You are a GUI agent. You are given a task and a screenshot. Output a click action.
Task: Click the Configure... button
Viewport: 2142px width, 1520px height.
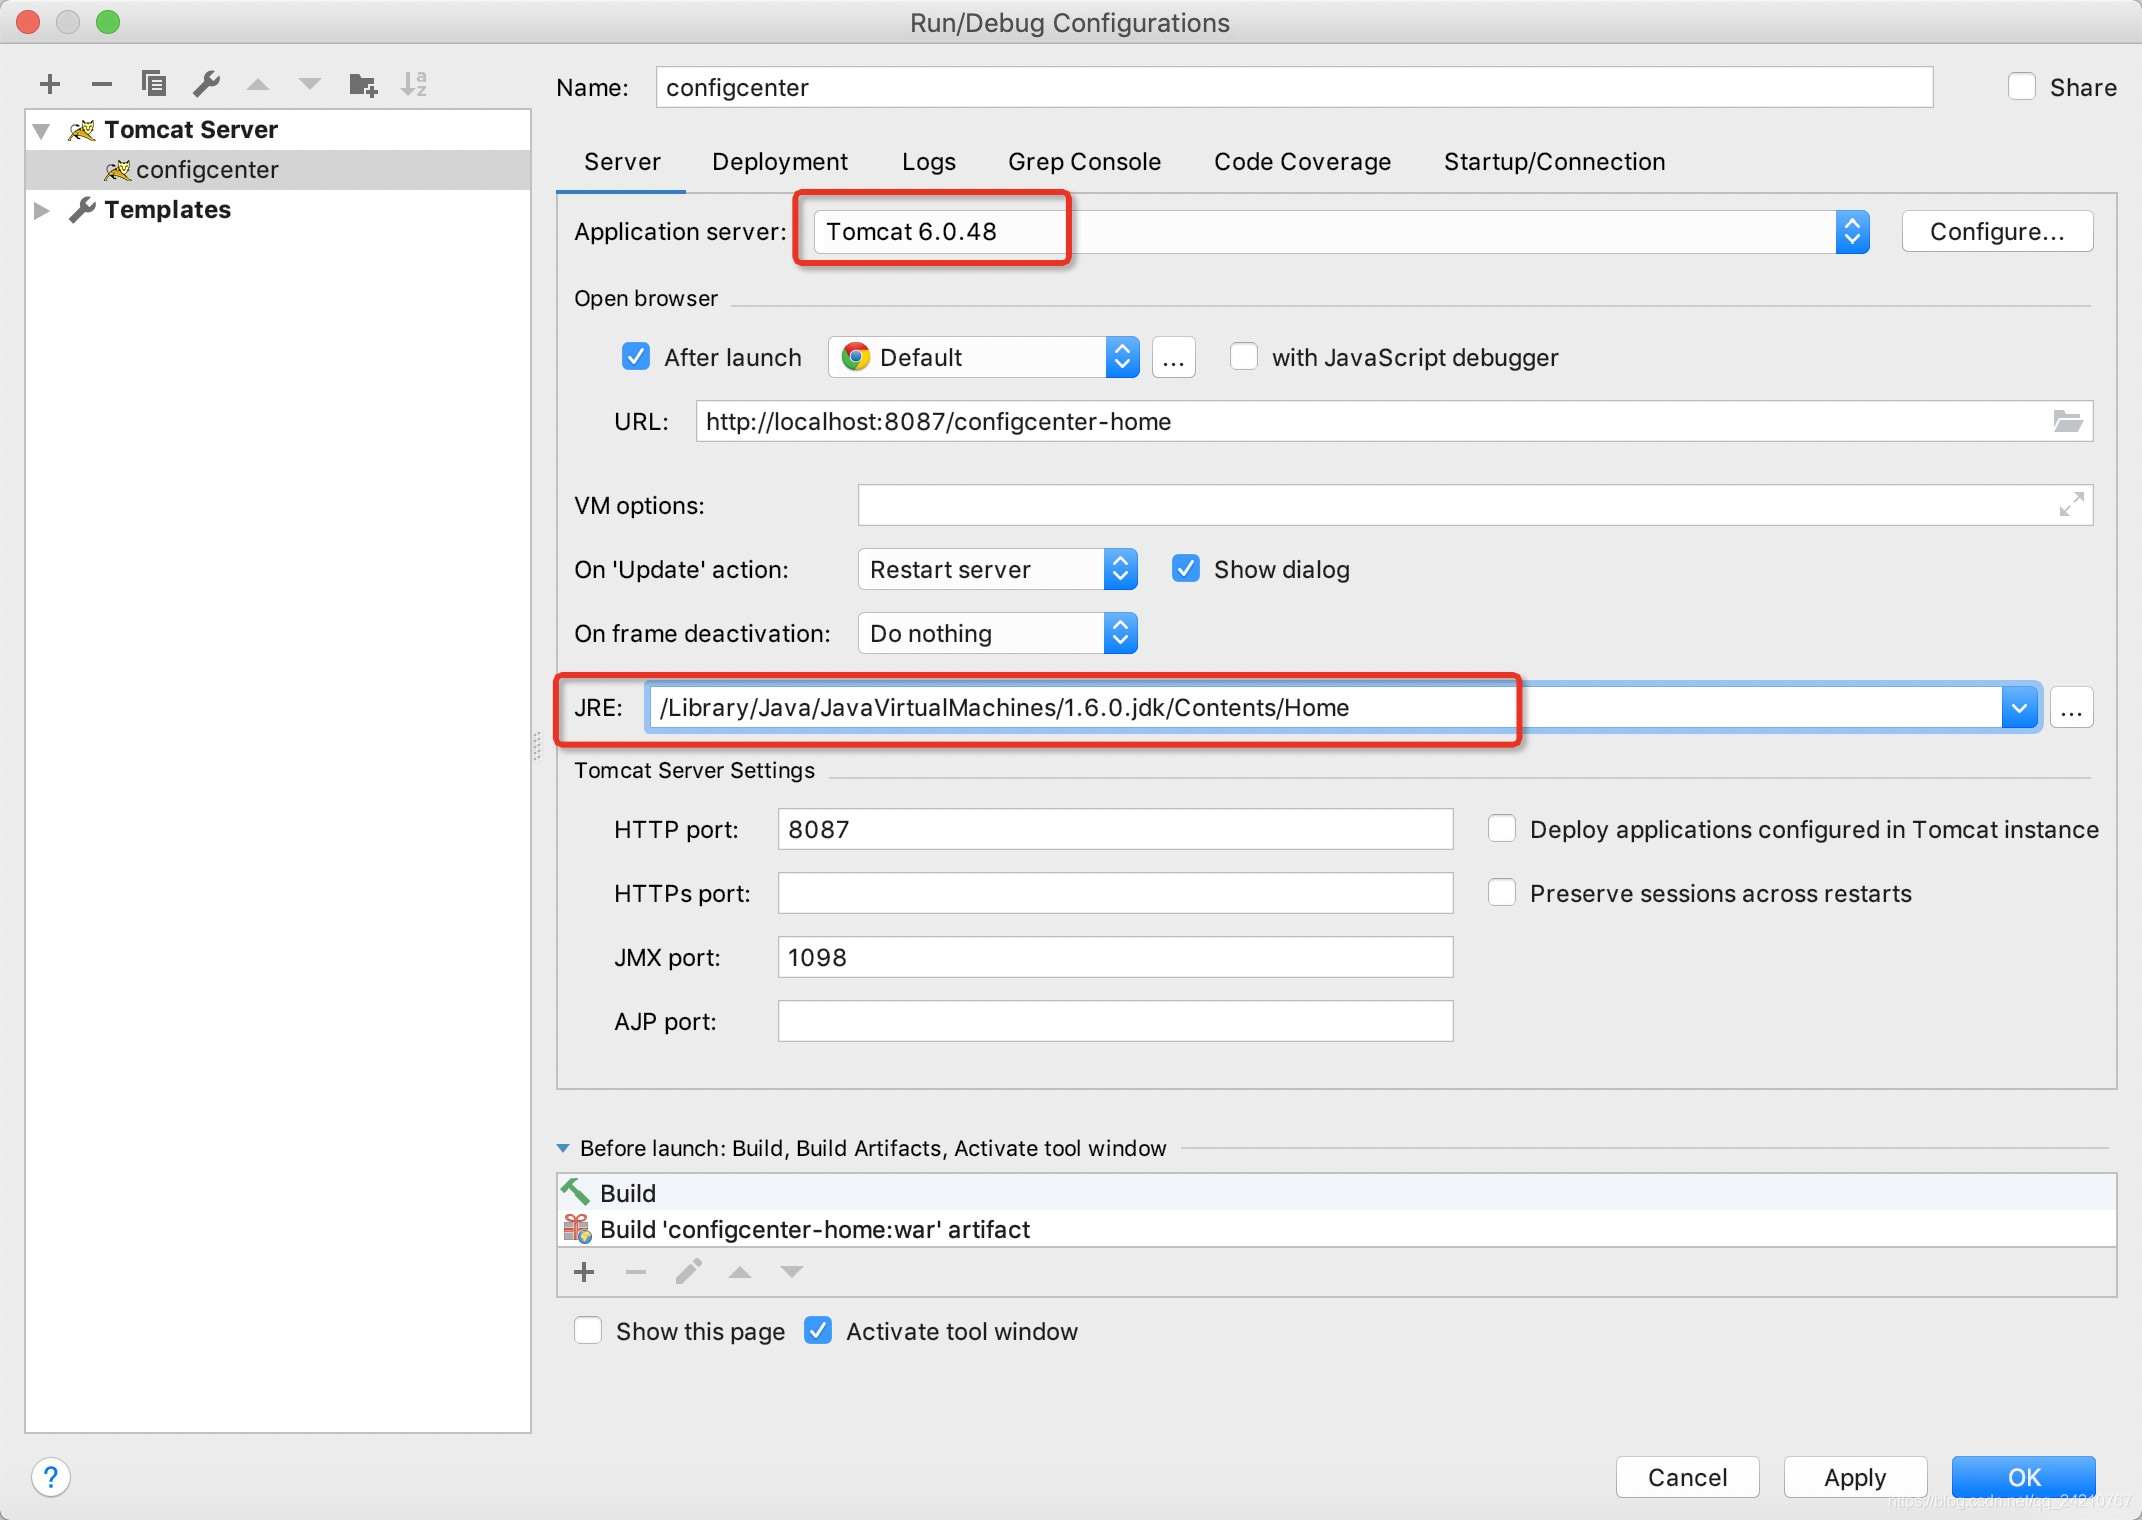[x=1996, y=232]
